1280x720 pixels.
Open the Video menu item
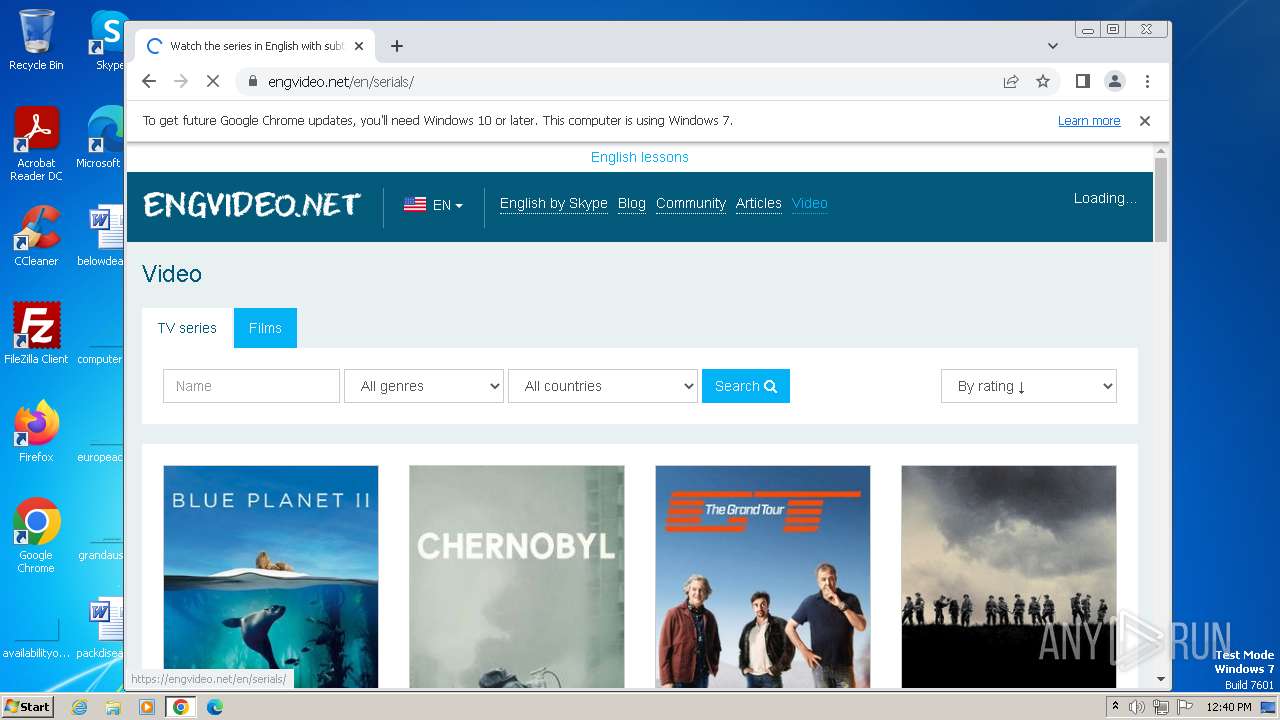(x=810, y=203)
